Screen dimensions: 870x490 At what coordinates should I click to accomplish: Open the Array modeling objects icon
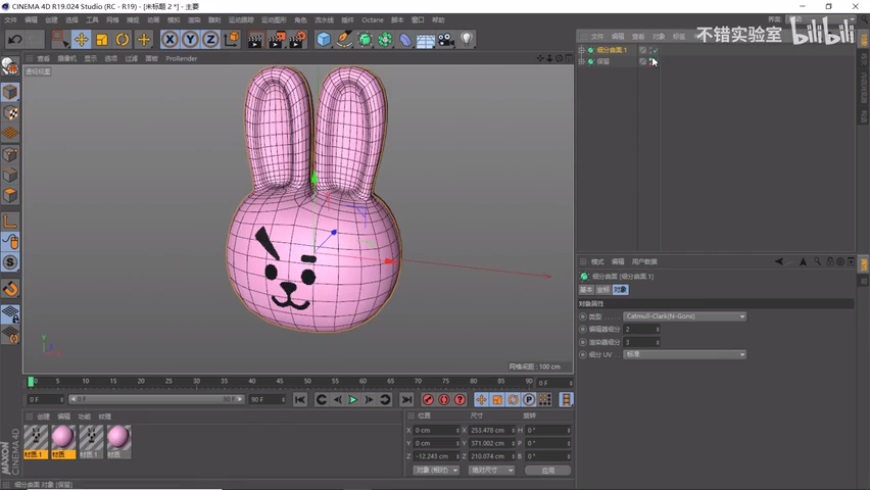(385, 39)
